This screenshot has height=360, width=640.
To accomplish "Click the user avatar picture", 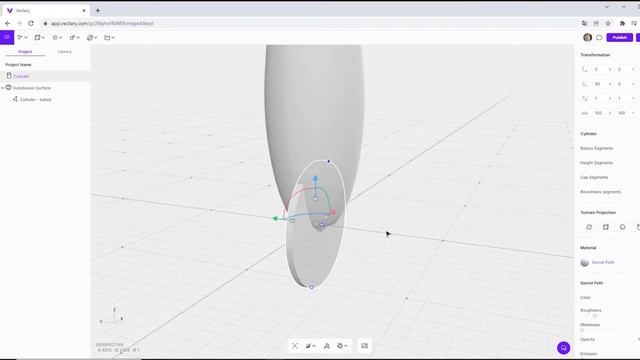I will pyautogui.click(x=587, y=38).
